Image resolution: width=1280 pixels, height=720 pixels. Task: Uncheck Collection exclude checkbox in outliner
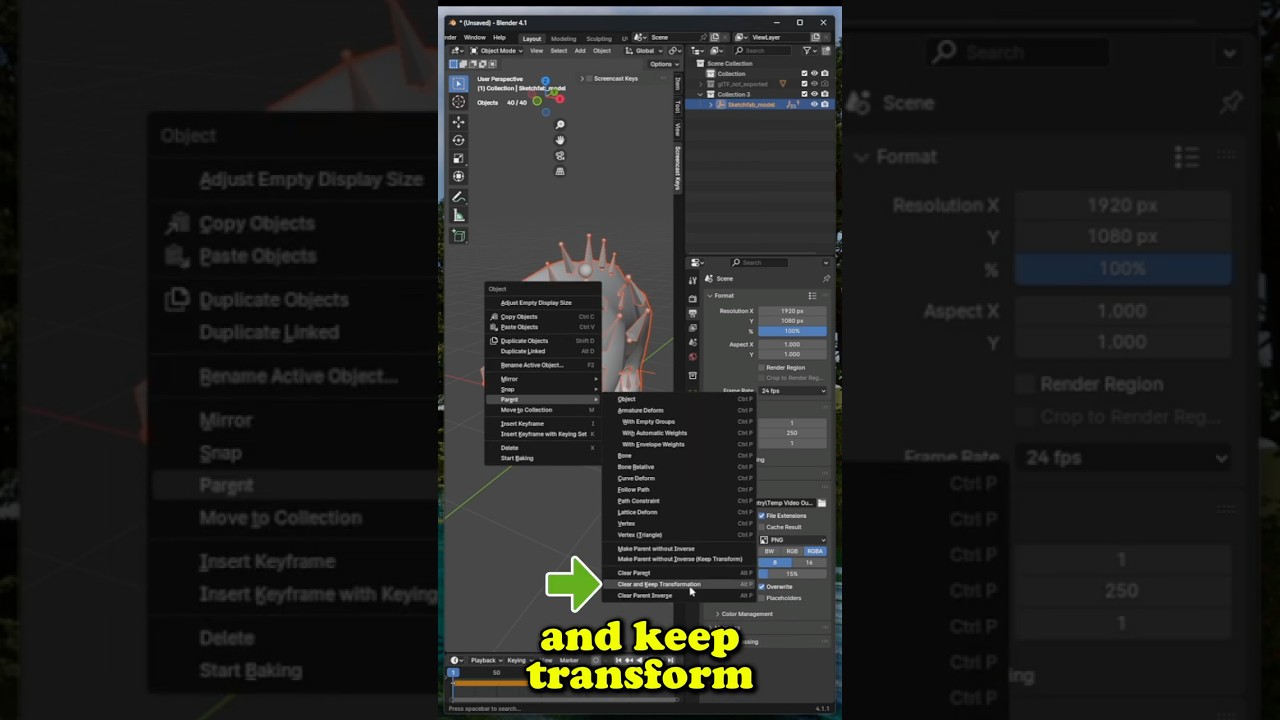pyautogui.click(x=804, y=74)
